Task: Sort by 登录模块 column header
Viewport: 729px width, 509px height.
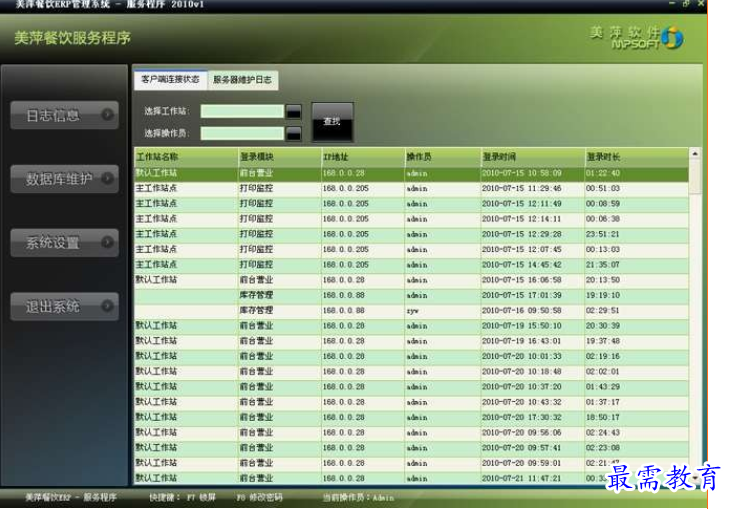Action: [x=279, y=157]
